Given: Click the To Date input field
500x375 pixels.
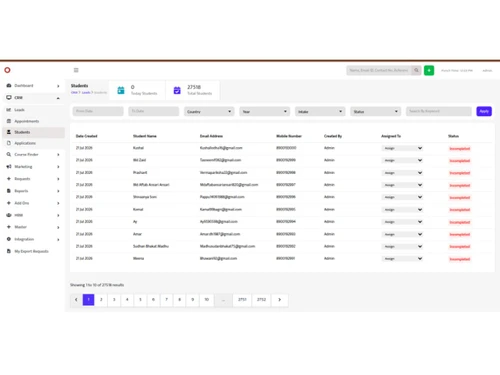Looking at the screenshot, I should click(154, 111).
